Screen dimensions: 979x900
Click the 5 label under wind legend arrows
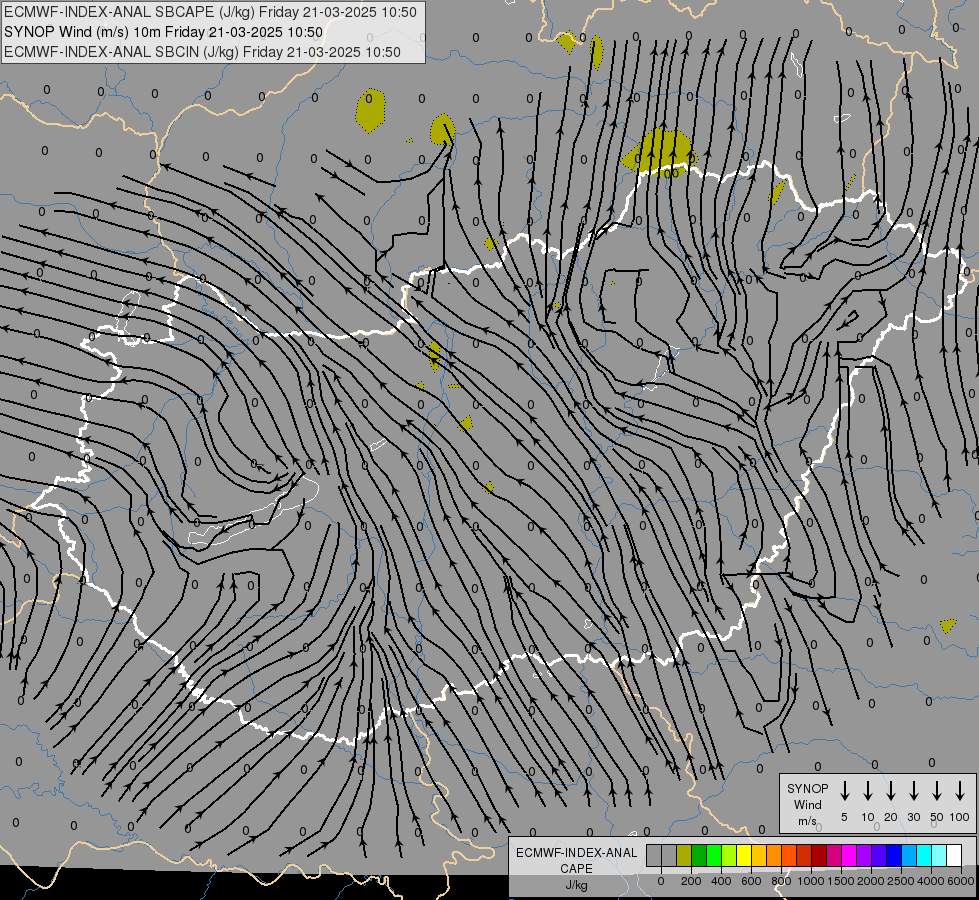(x=844, y=817)
